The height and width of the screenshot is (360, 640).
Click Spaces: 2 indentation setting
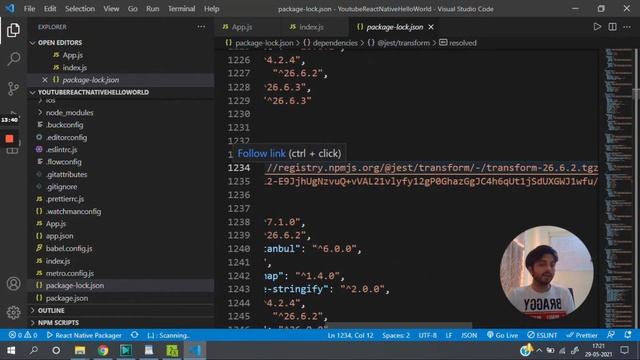[396, 335]
